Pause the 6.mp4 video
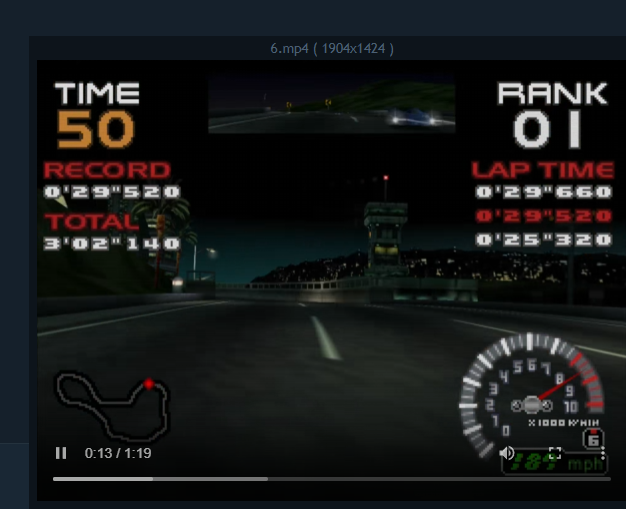 tap(61, 453)
